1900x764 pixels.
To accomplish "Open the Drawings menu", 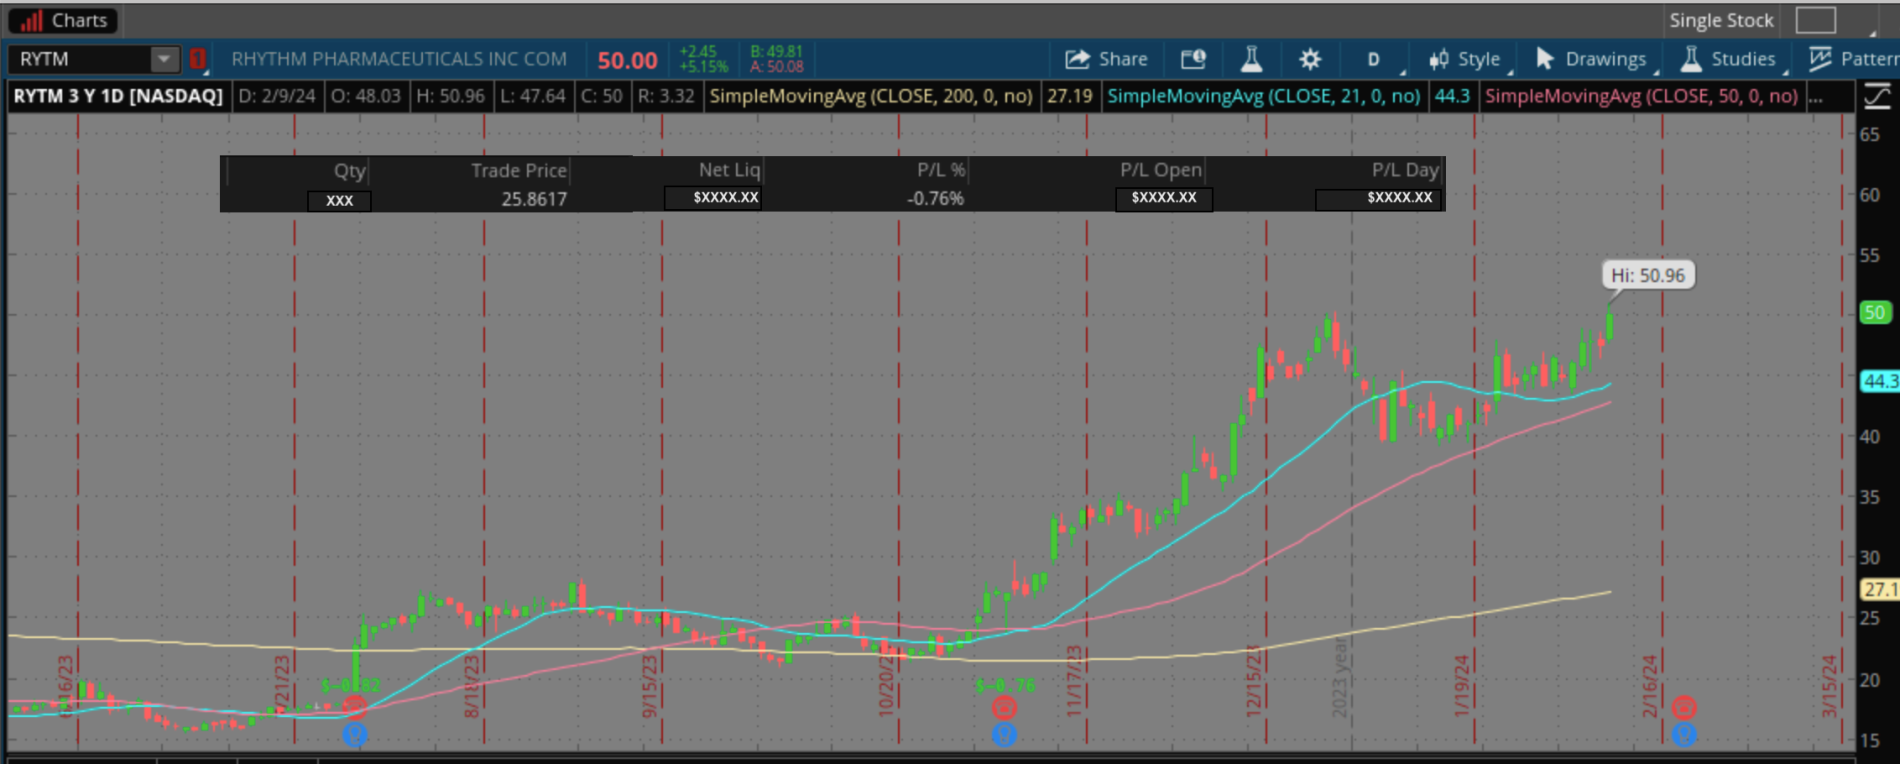I will pyautogui.click(x=1591, y=59).
